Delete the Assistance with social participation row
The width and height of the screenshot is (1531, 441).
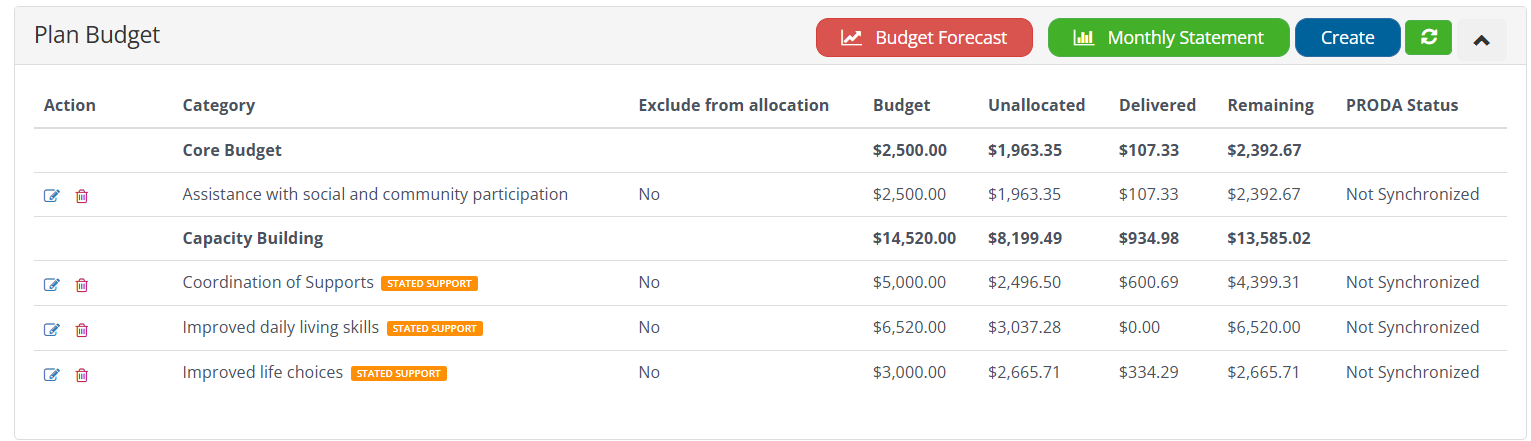pos(82,196)
